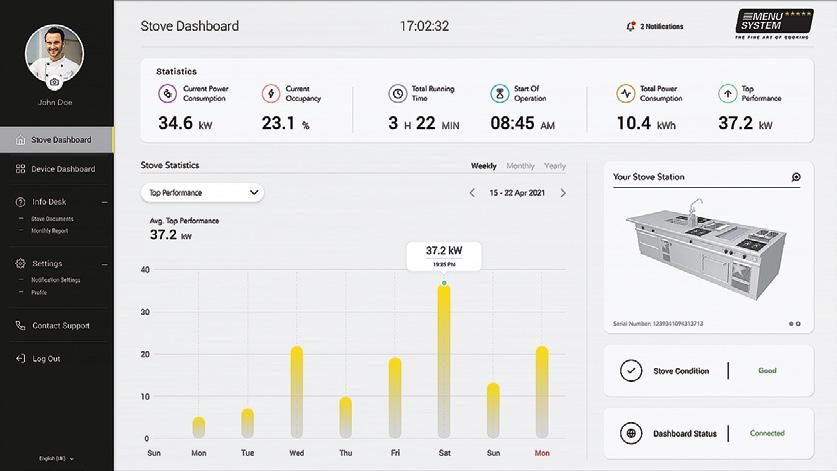The width and height of the screenshot is (837, 471).
Task: Open the Top Performance dropdown
Action: click(x=202, y=193)
